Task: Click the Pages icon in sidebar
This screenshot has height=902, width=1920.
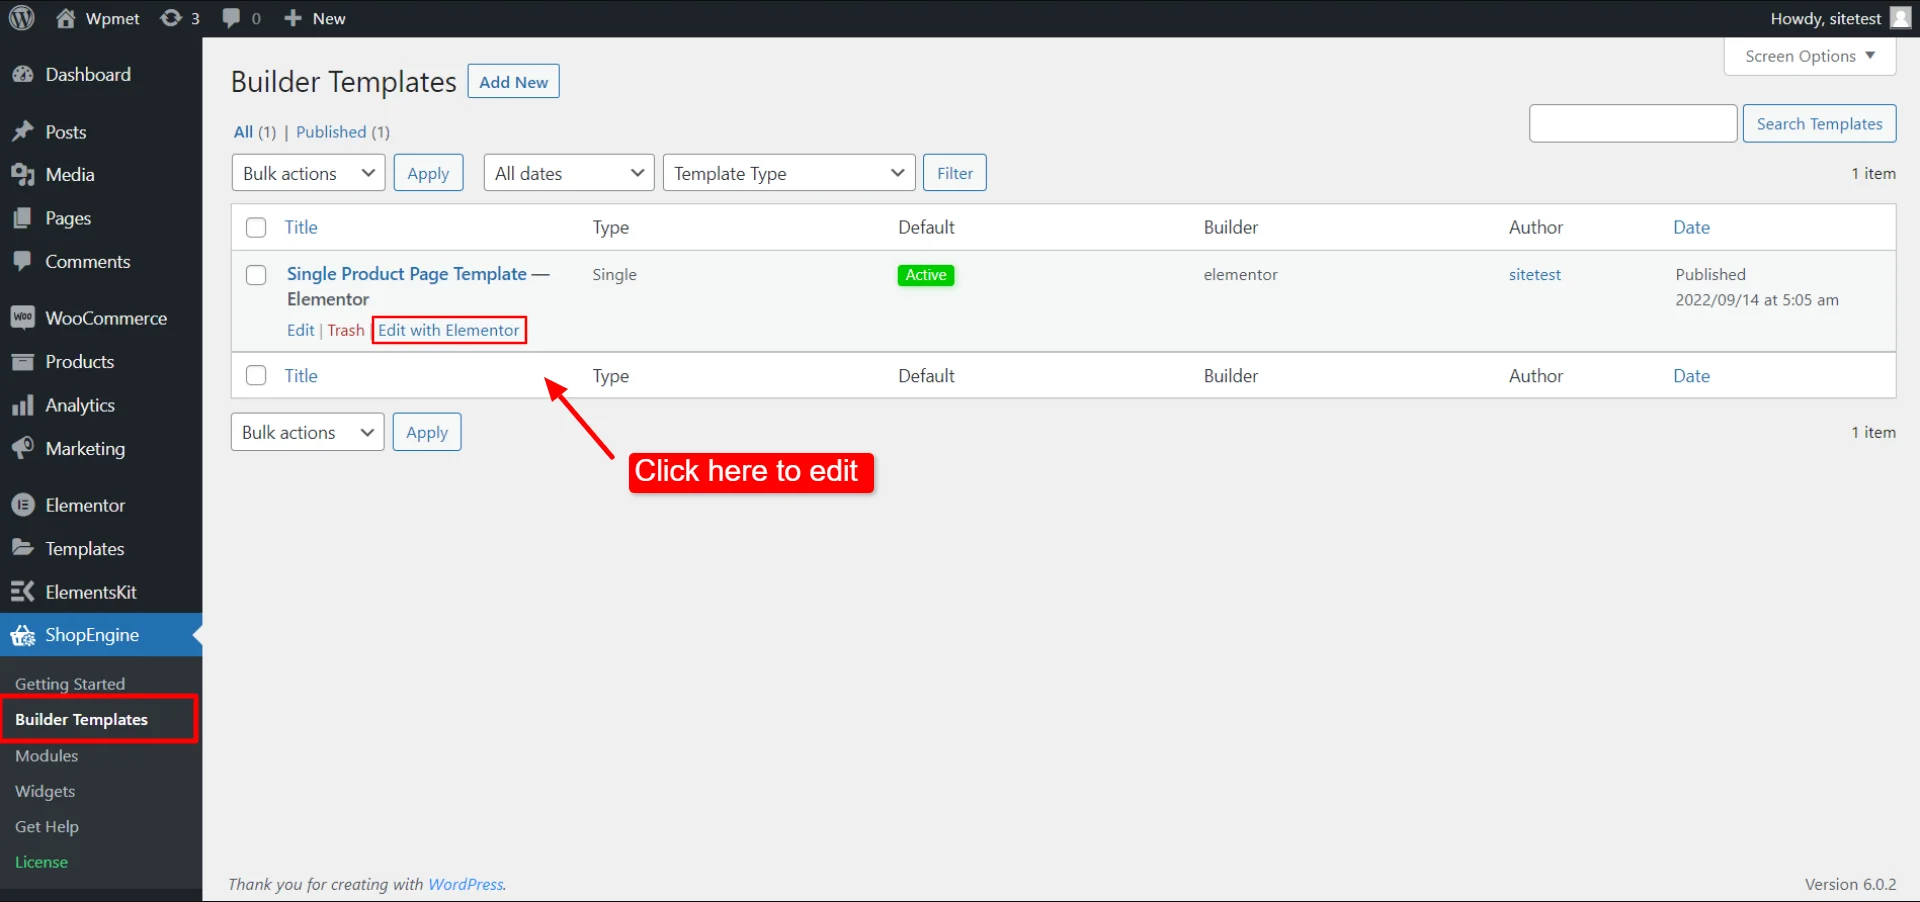Action: click(x=23, y=218)
